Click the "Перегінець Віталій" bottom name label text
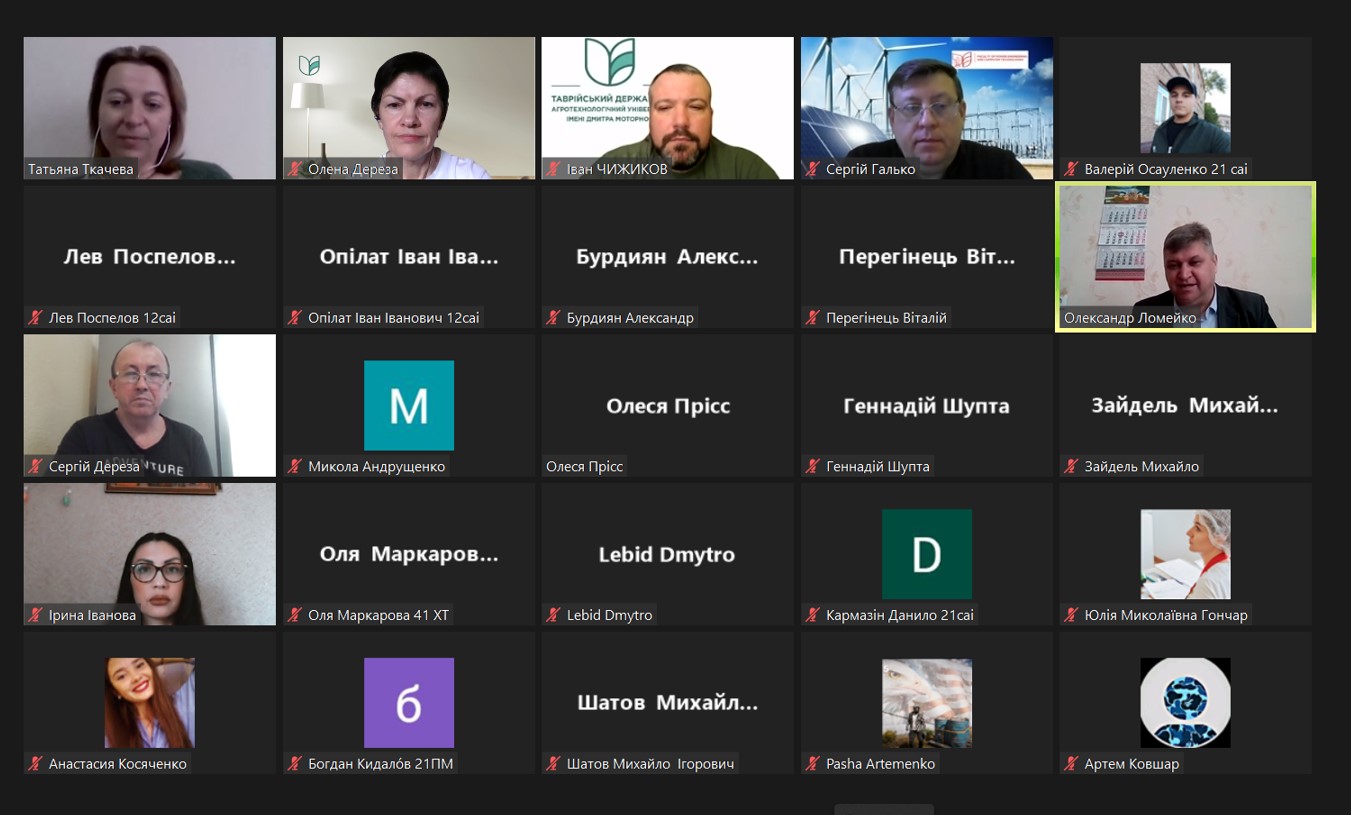The height and width of the screenshot is (815, 1351). point(886,318)
